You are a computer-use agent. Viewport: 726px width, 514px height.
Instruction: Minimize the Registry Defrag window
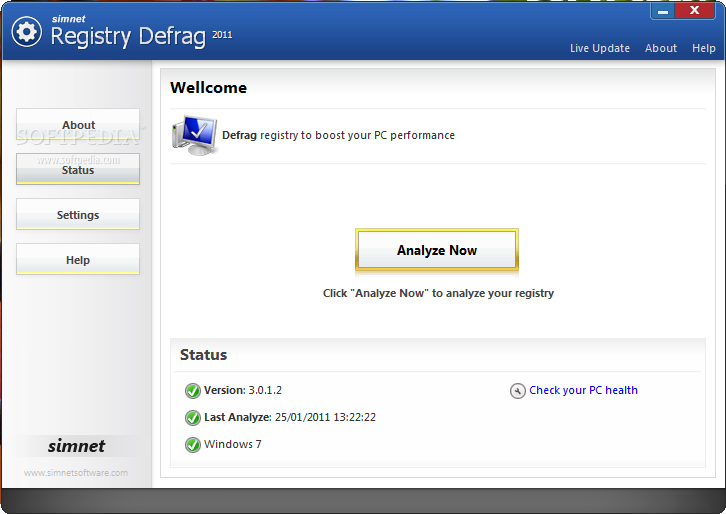tap(663, 11)
